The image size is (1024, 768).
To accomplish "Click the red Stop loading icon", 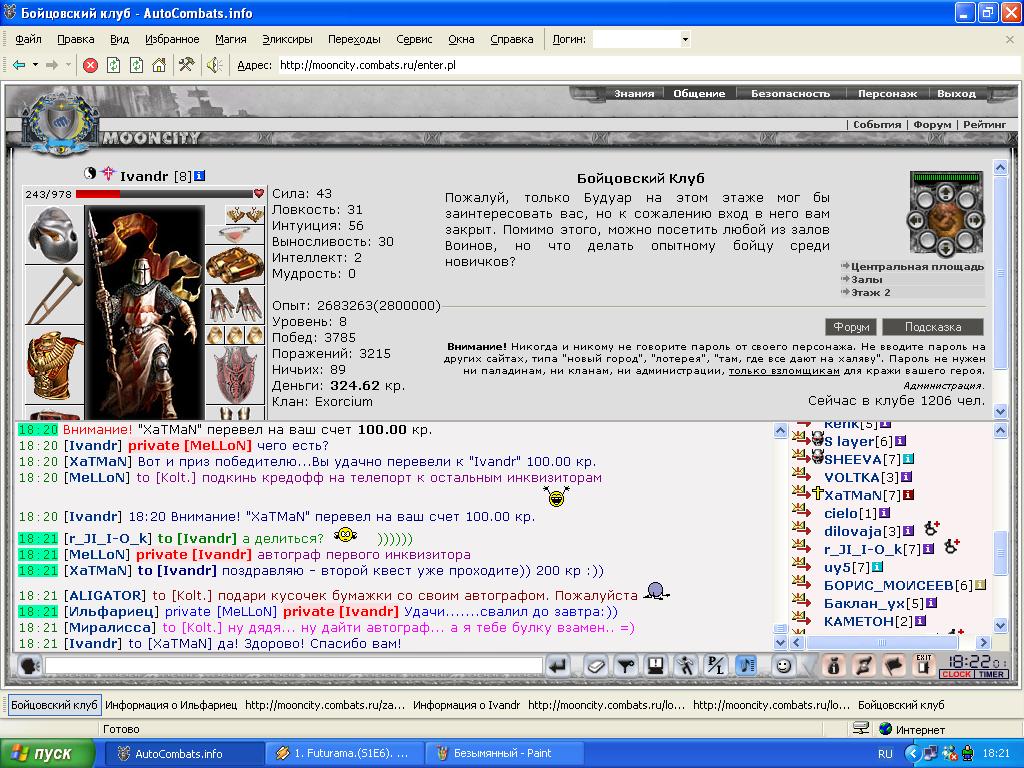I will [90, 65].
